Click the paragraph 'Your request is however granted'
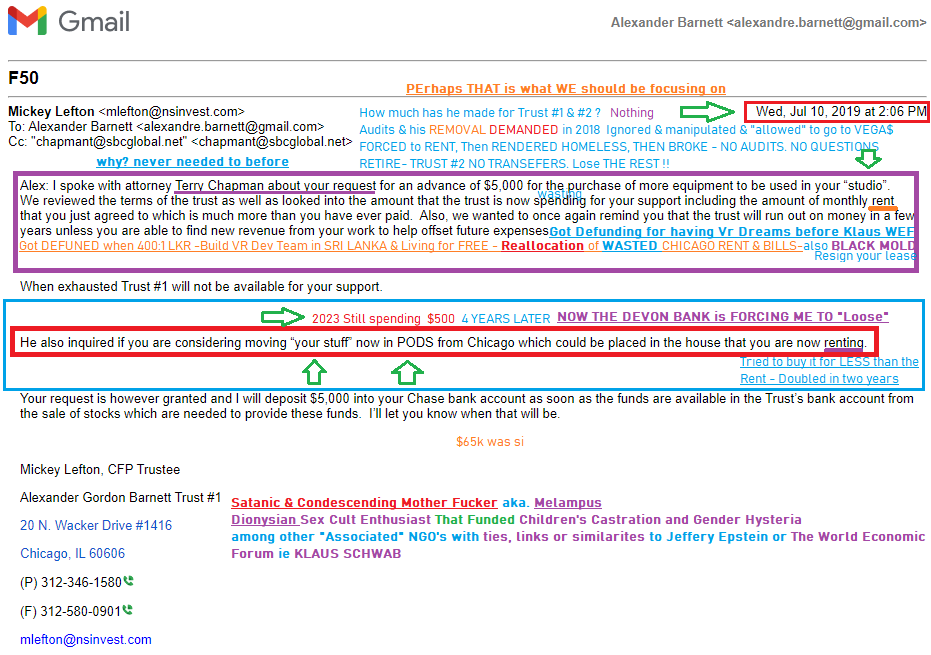Image resolution: width=931 pixels, height=655 pixels. point(467,406)
